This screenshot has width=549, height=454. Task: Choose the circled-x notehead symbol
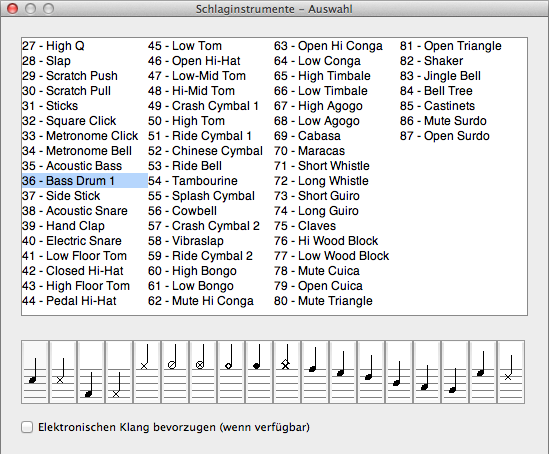tap(203, 372)
